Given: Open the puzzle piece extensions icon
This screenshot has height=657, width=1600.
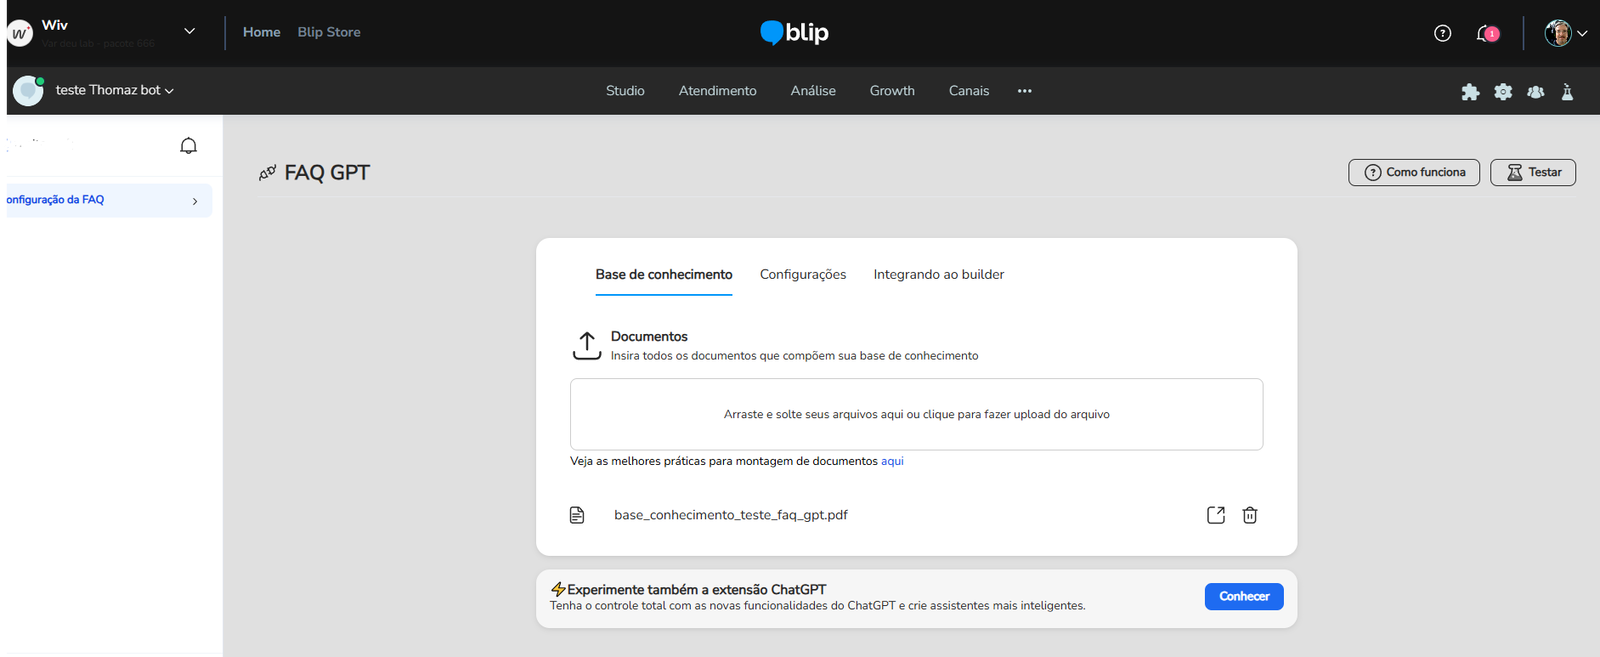Looking at the screenshot, I should pyautogui.click(x=1470, y=92).
